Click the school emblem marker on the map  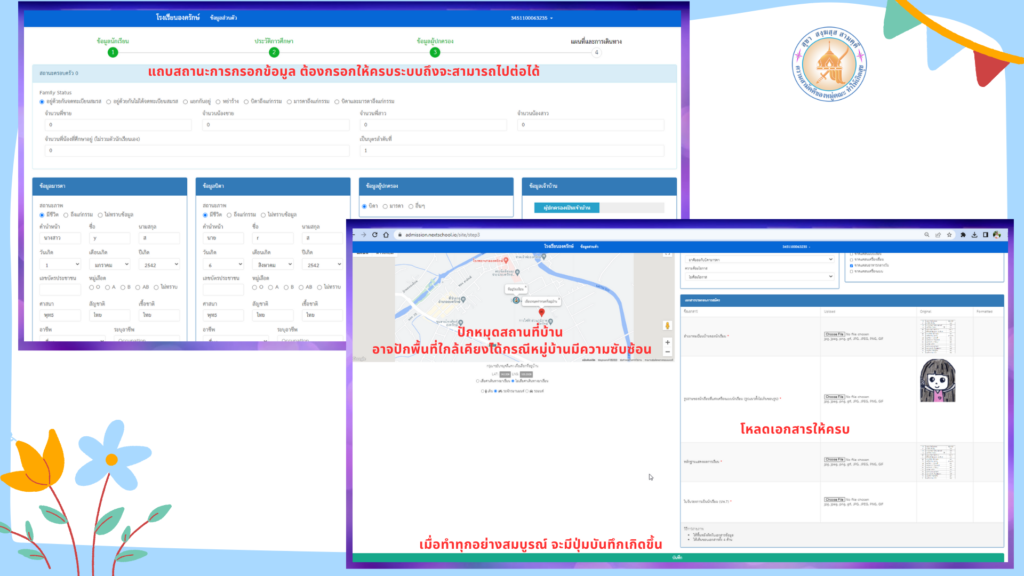pos(516,300)
